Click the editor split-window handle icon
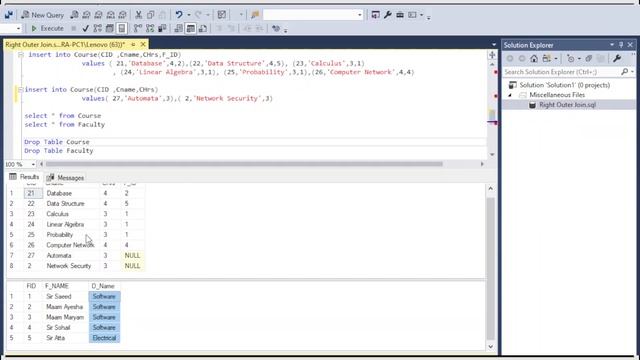Screen dimensions: 640x360 pos(492,55)
